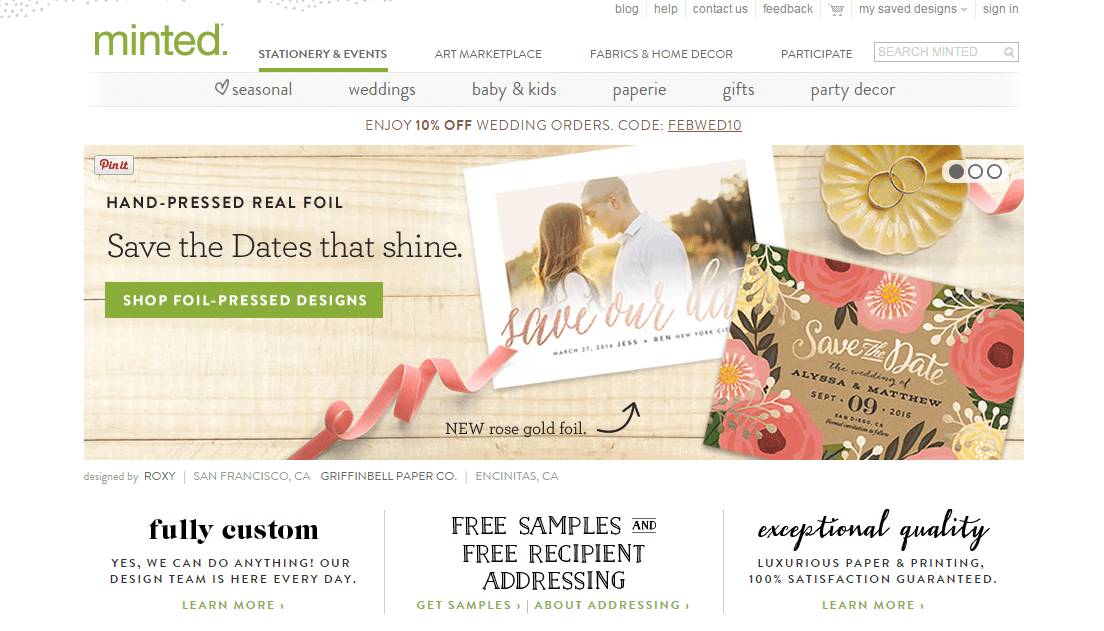Open the weddings submenu
This screenshot has height=631, width=1104.
pyautogui.click(x=382, y=90)
